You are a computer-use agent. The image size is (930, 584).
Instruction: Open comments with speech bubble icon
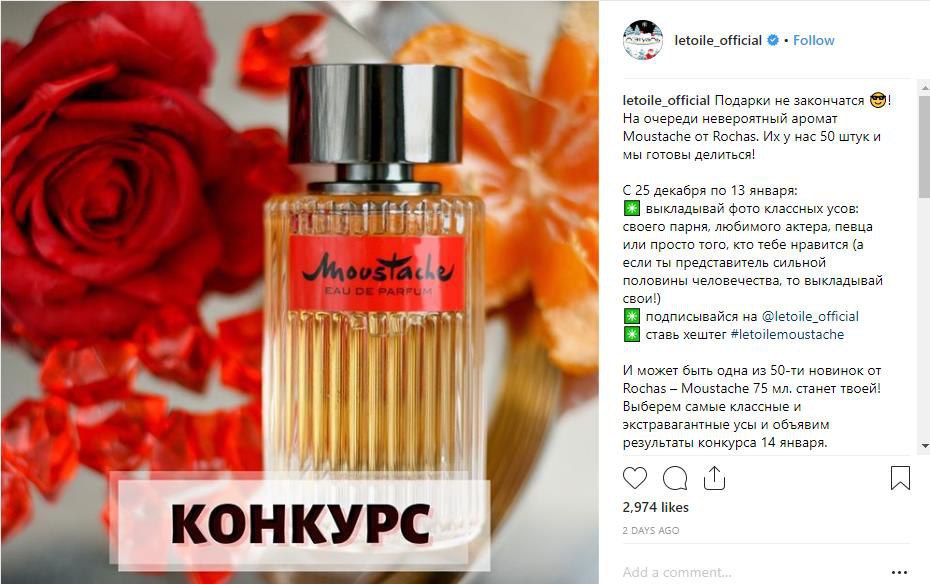click(675, 478)
